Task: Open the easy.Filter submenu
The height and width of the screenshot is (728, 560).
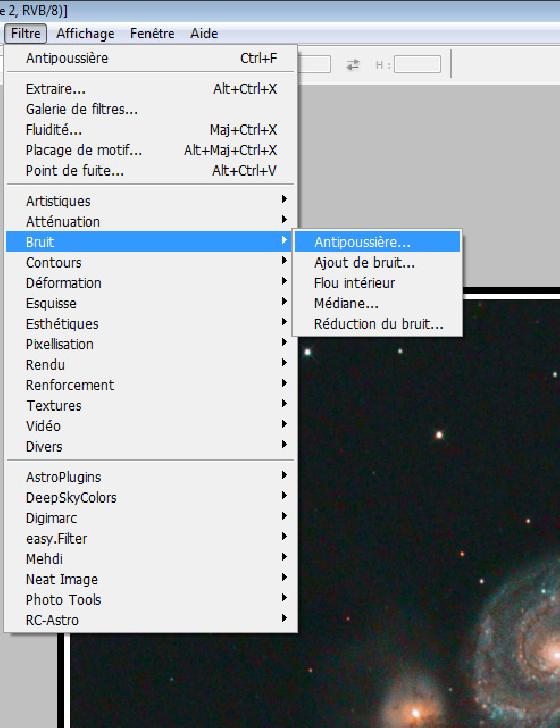Action: click(x=151, y=538)
